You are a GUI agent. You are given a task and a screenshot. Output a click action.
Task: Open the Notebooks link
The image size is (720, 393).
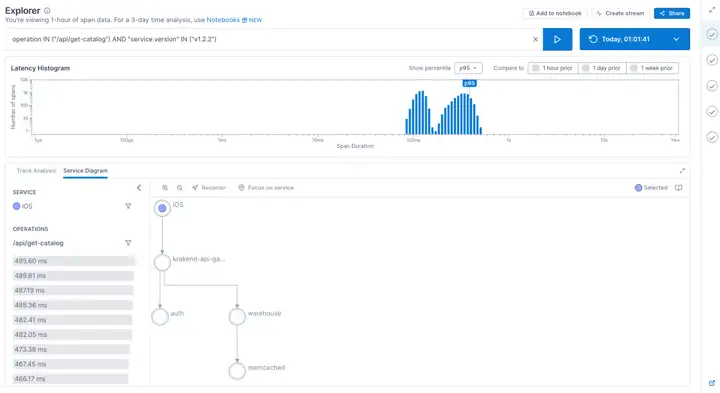click(223, 20)
